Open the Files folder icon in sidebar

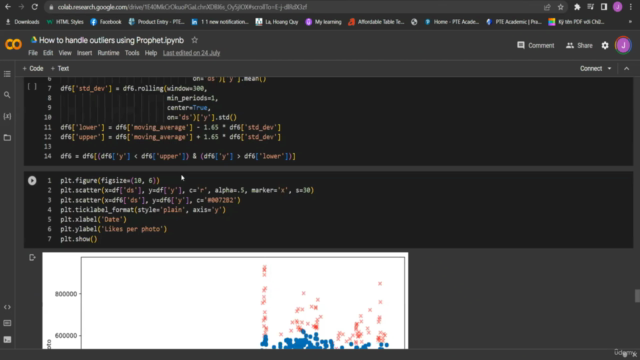pos(7,138)
